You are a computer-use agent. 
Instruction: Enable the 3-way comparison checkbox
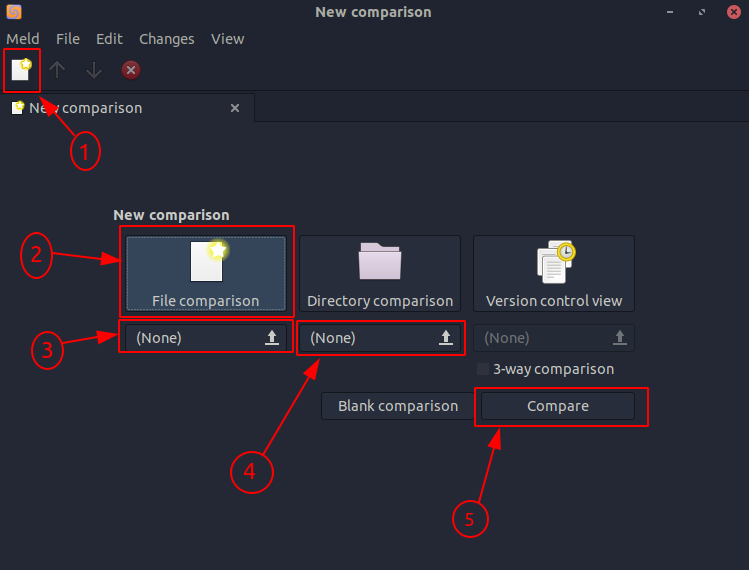[482, 369]
